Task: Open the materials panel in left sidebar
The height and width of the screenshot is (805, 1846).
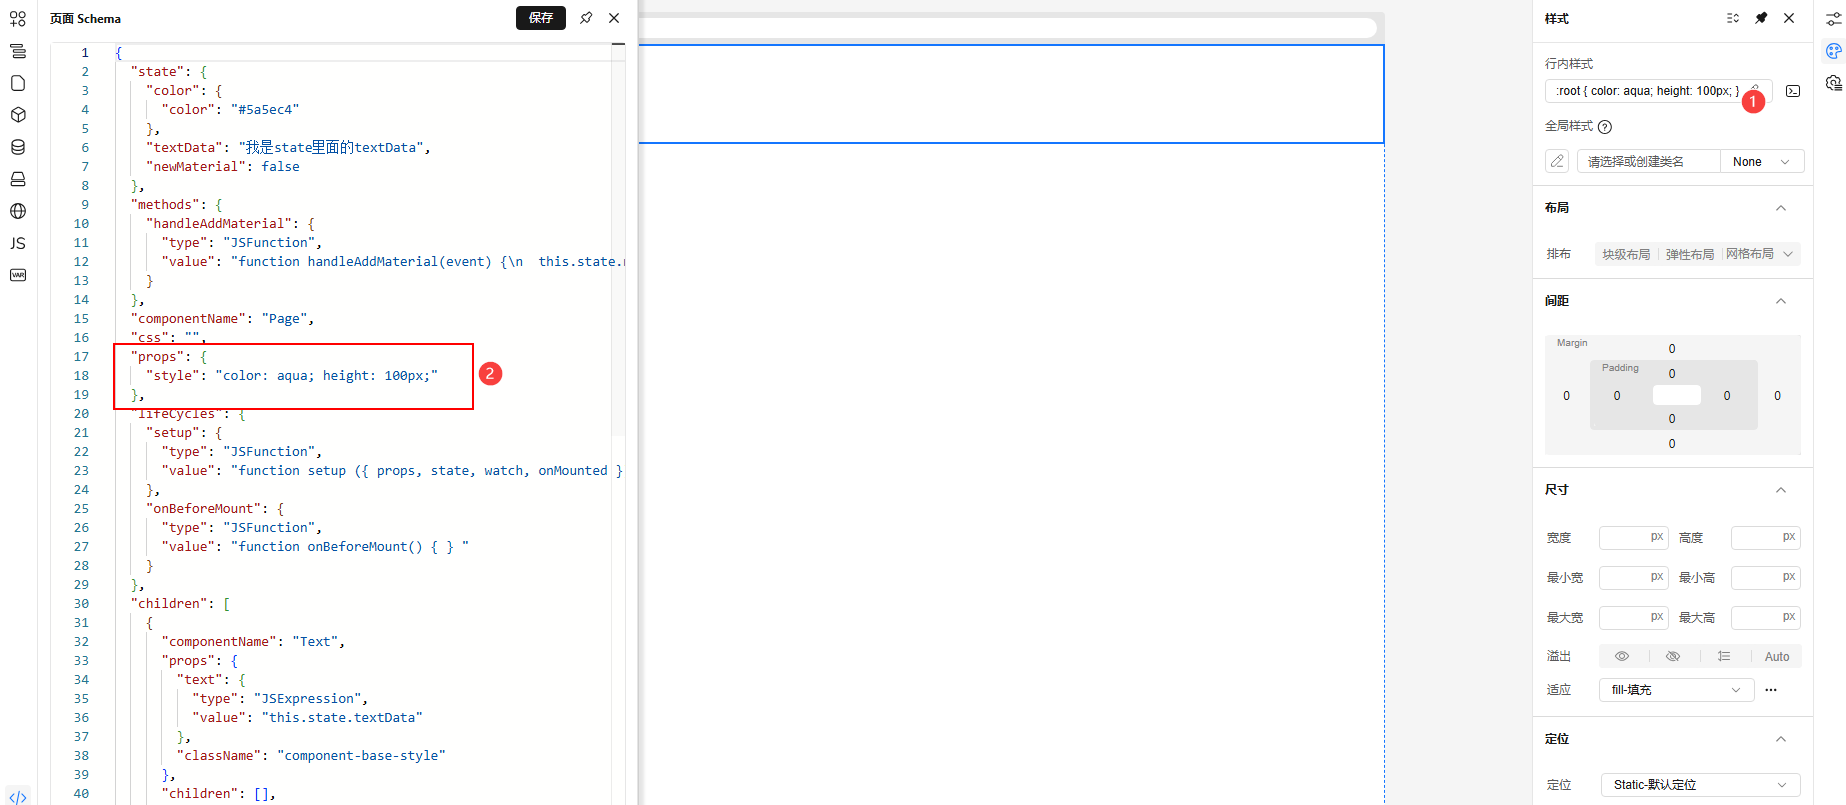Action: (x=18, y=19)
